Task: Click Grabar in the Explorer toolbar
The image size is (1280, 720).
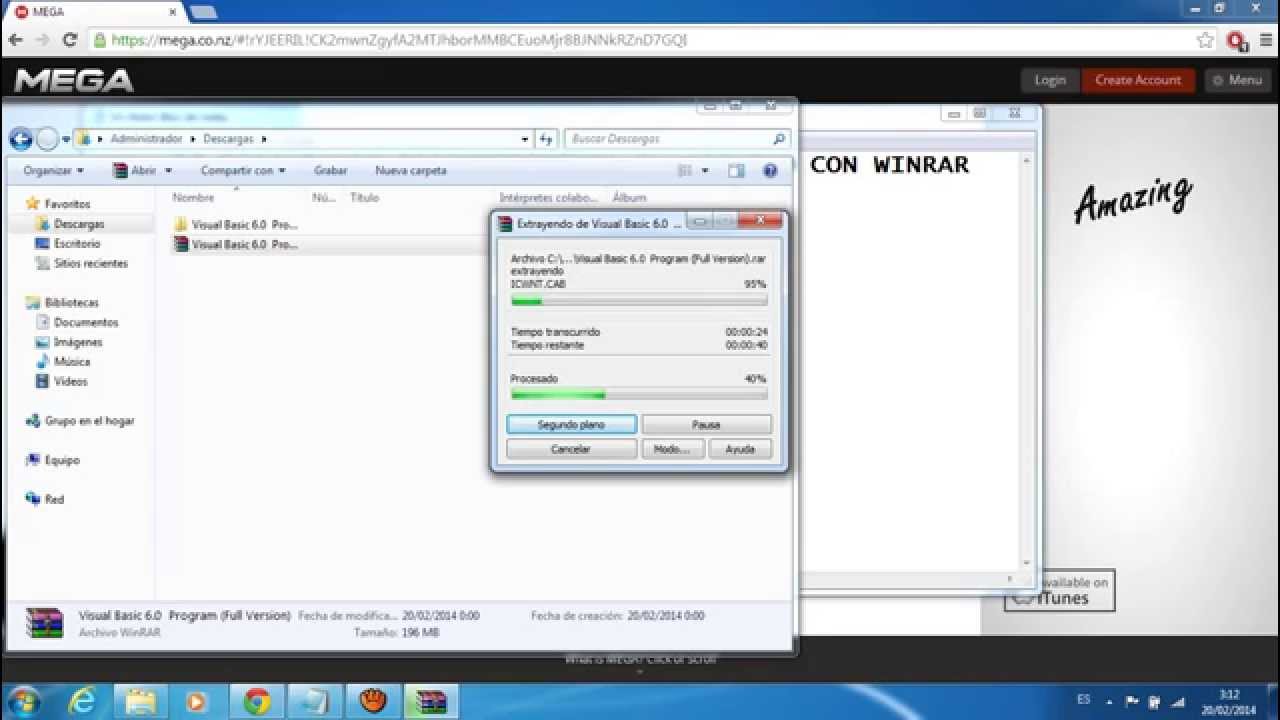Action: [x=330, y=171]
